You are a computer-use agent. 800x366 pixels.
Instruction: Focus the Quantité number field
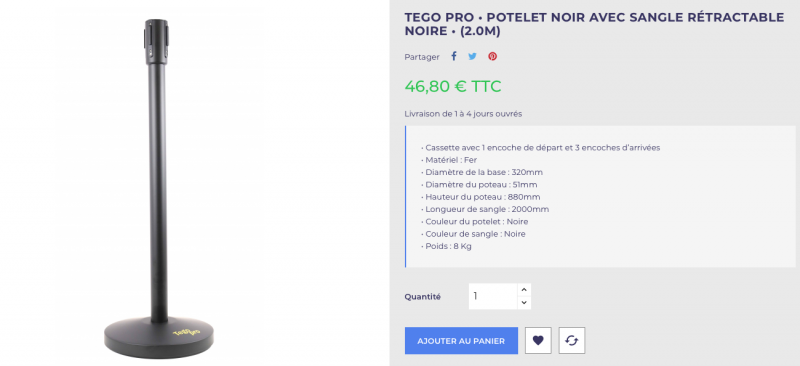pyautogui.click(x=493, y=296)
